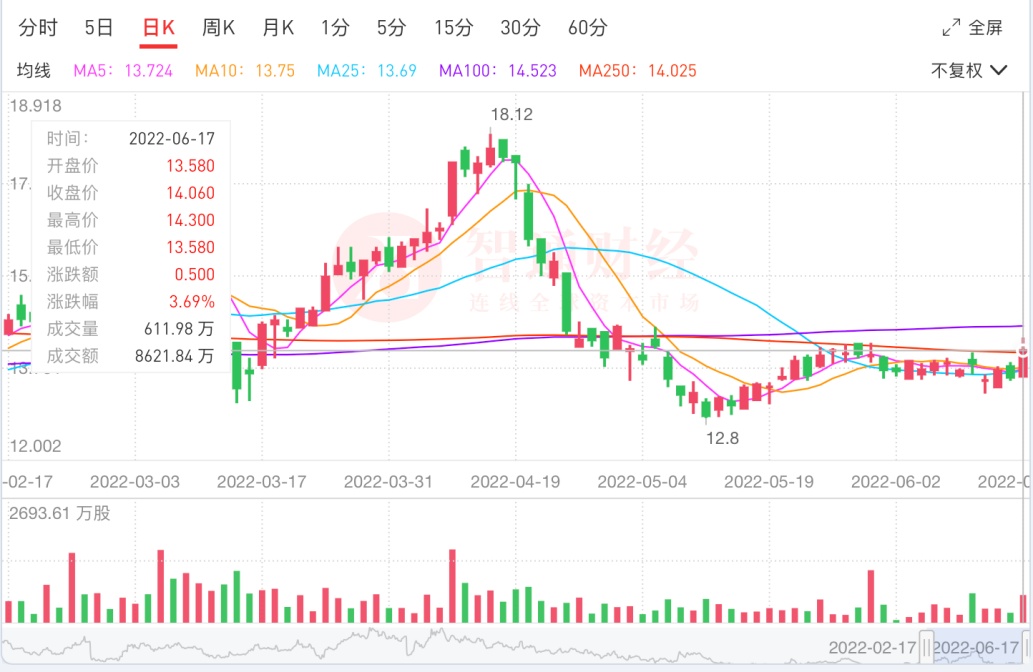Click the MA250: 14.025 indicator

(x=638, y=70)
